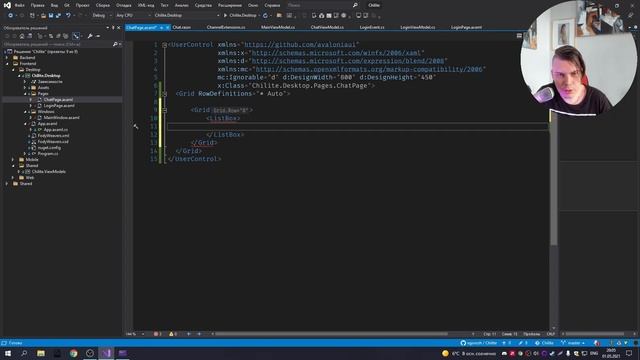Screen dimensions: 640x360
Task: Select FodyWeavers.xml in Solution Explorer
Action: point(53,136)
